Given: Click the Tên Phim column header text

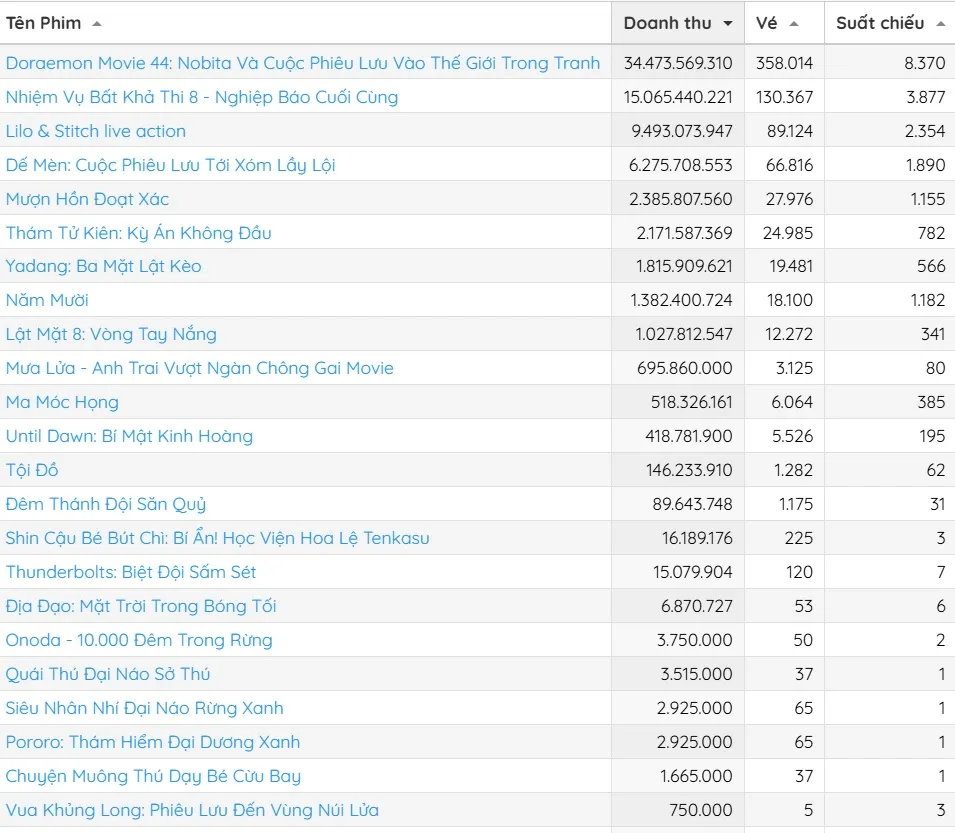Looking at the screenshot, I should (x=44, y=23).
